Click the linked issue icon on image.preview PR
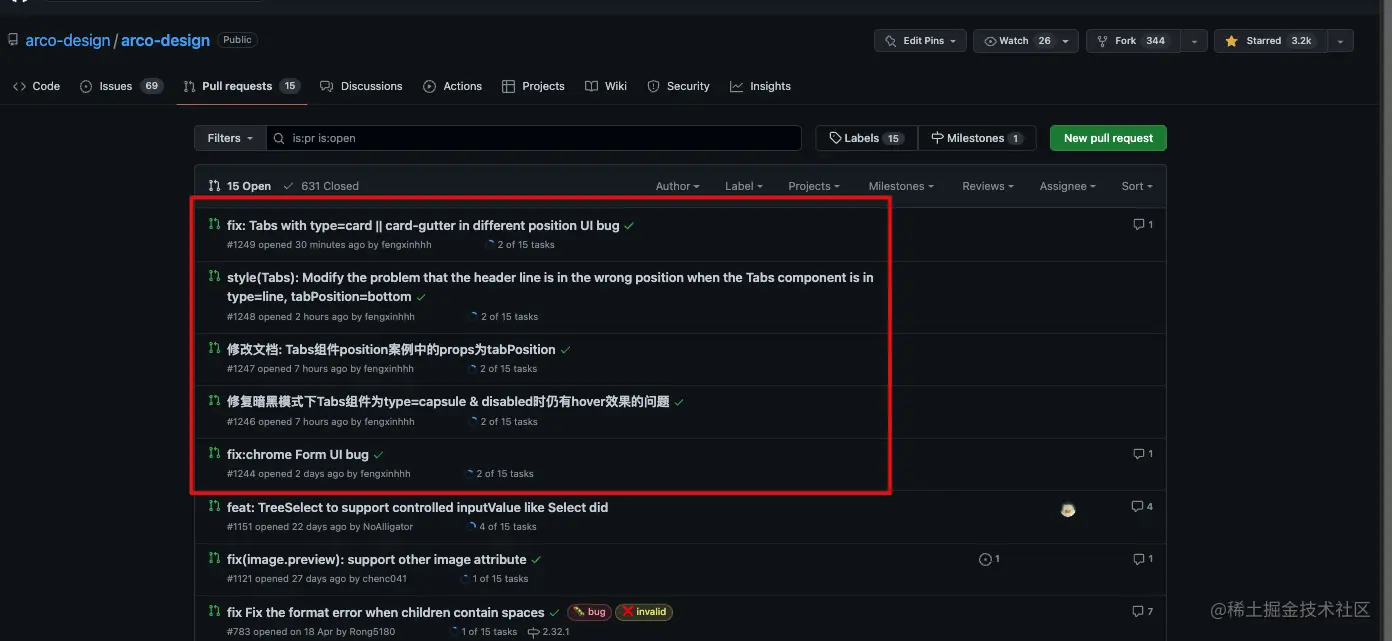 click(x=989, y=559)
